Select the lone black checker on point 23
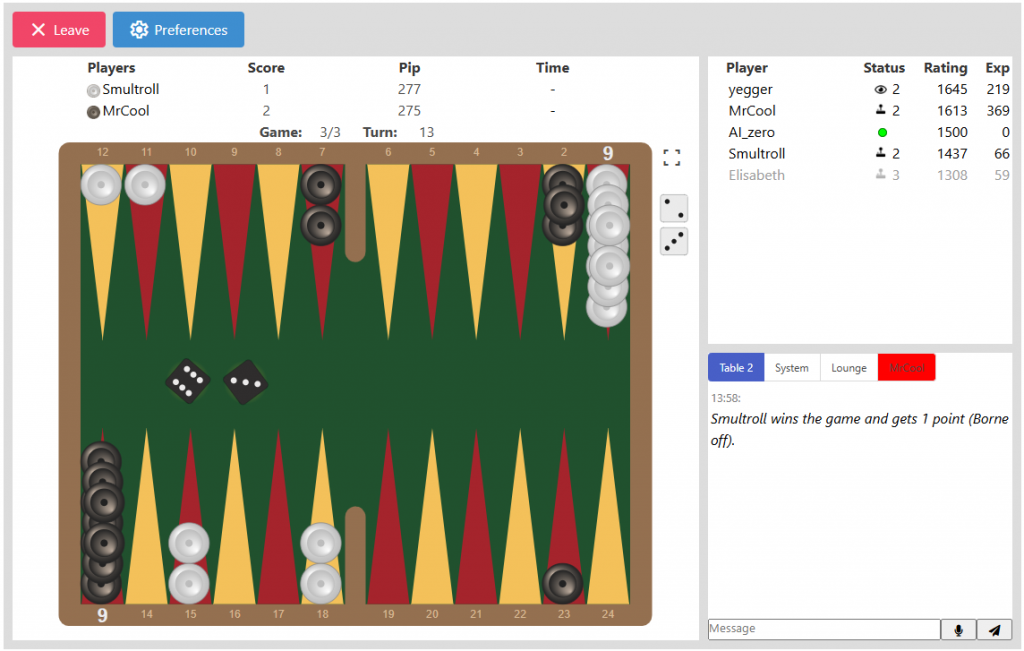This screenshot has width=1024, height=651. pyautogui.click(x=562, y=583)
